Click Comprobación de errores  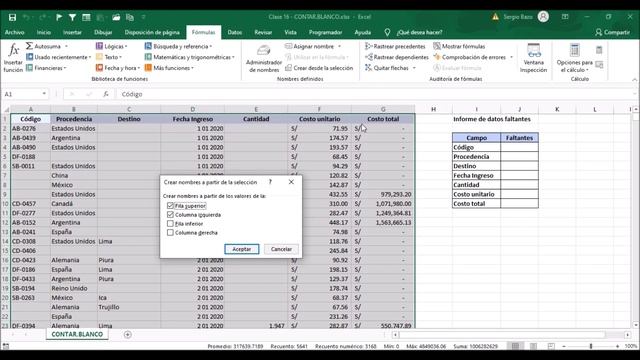point(470,57)
